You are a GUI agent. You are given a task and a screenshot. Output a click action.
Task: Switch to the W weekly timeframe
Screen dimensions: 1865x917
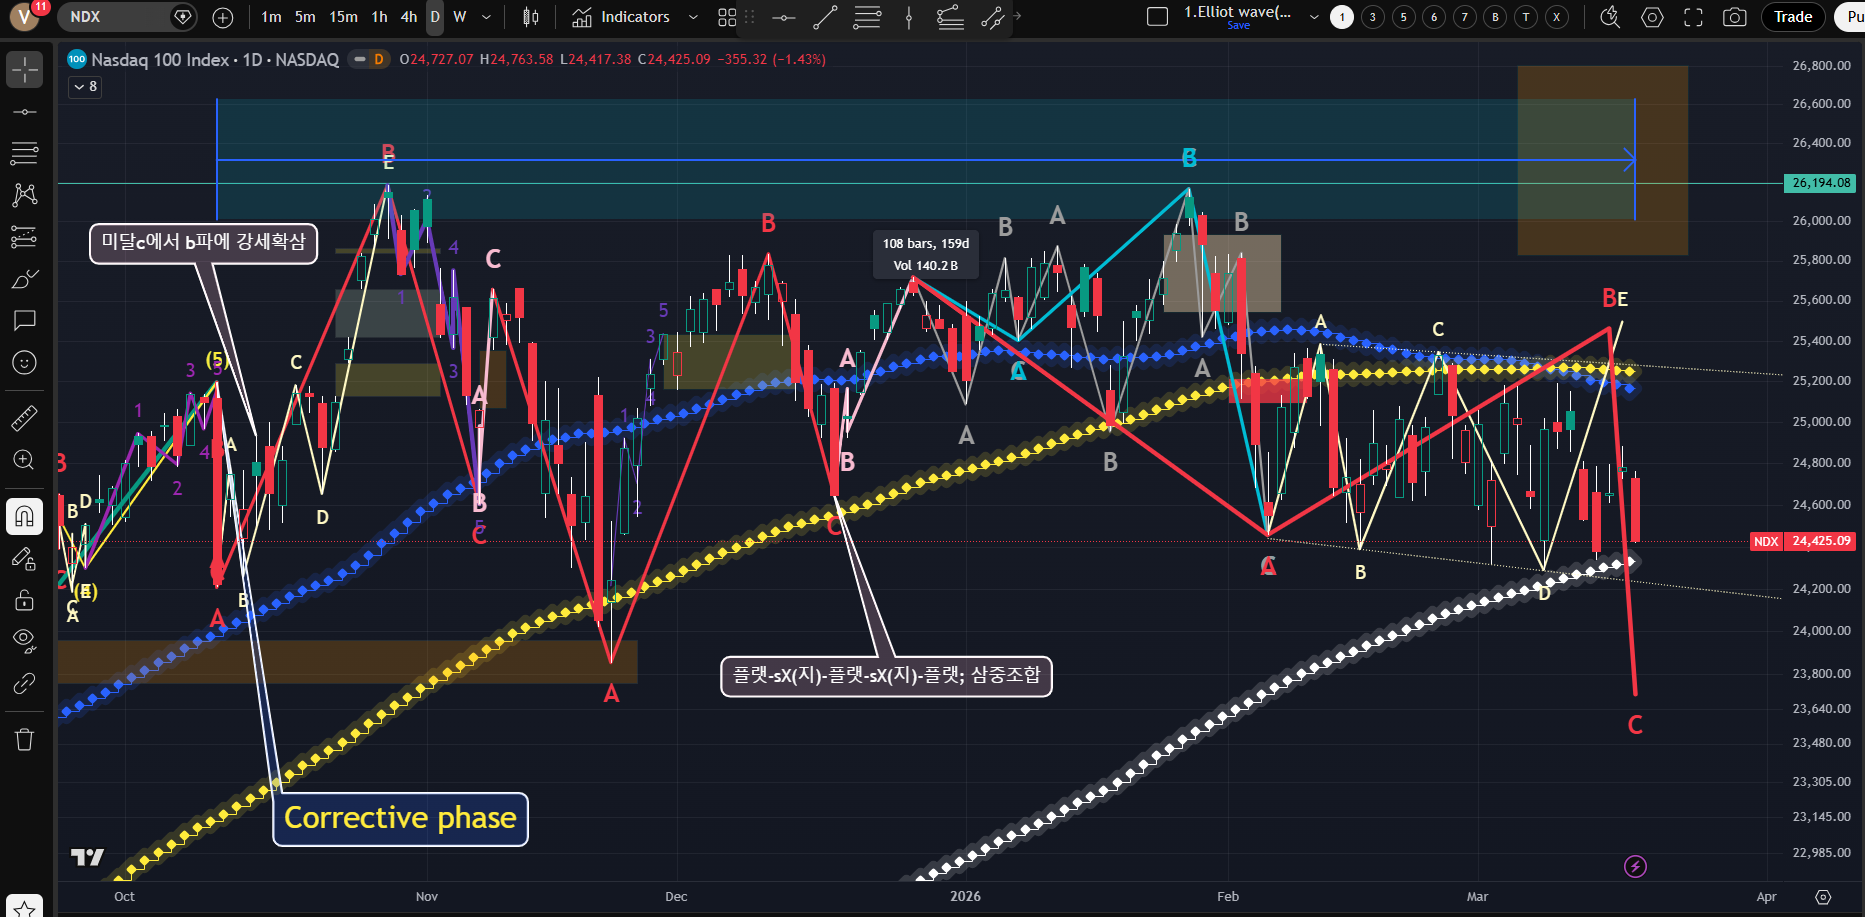tap(460, 17)
